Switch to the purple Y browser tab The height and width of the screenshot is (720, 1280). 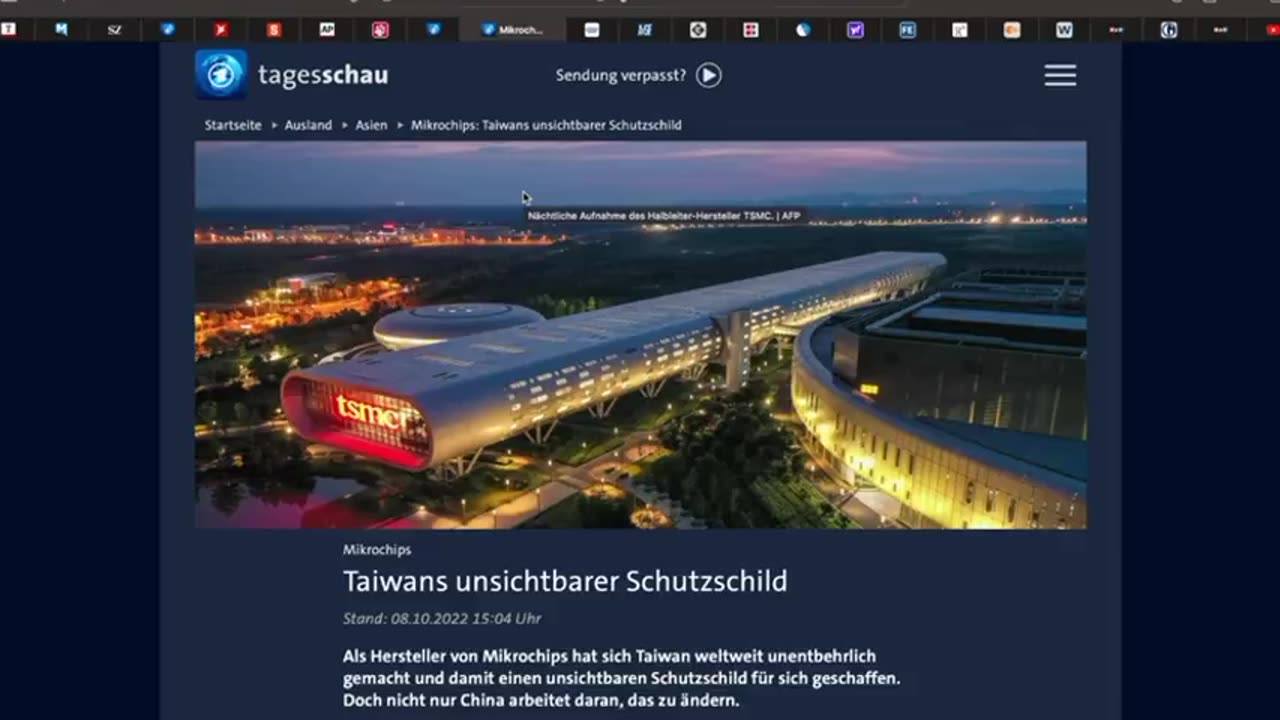pos(855,30)
